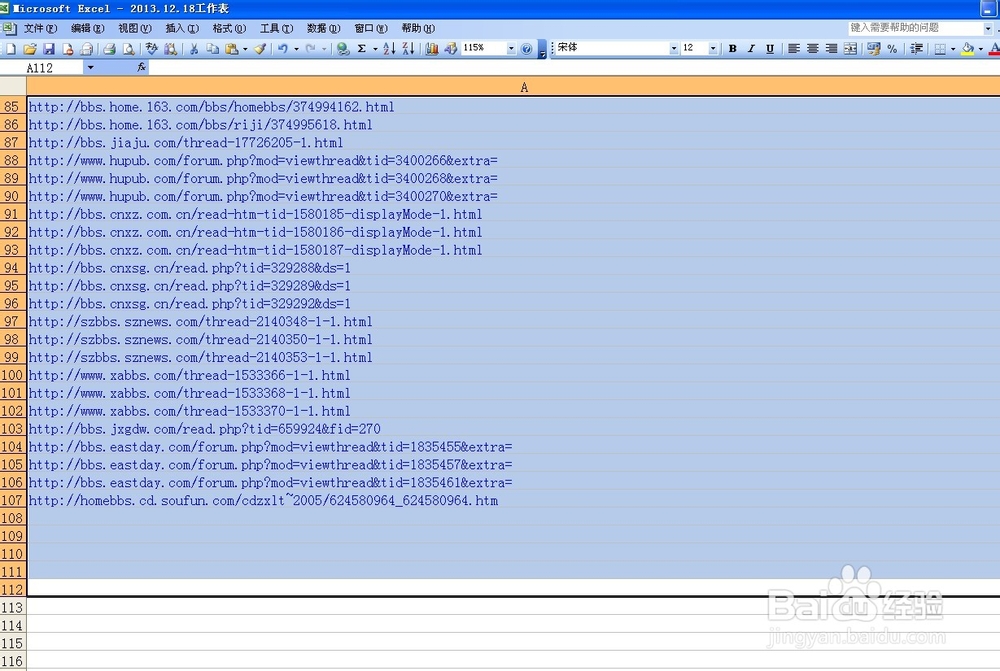Click the Fill Color paint bucket

967,48
